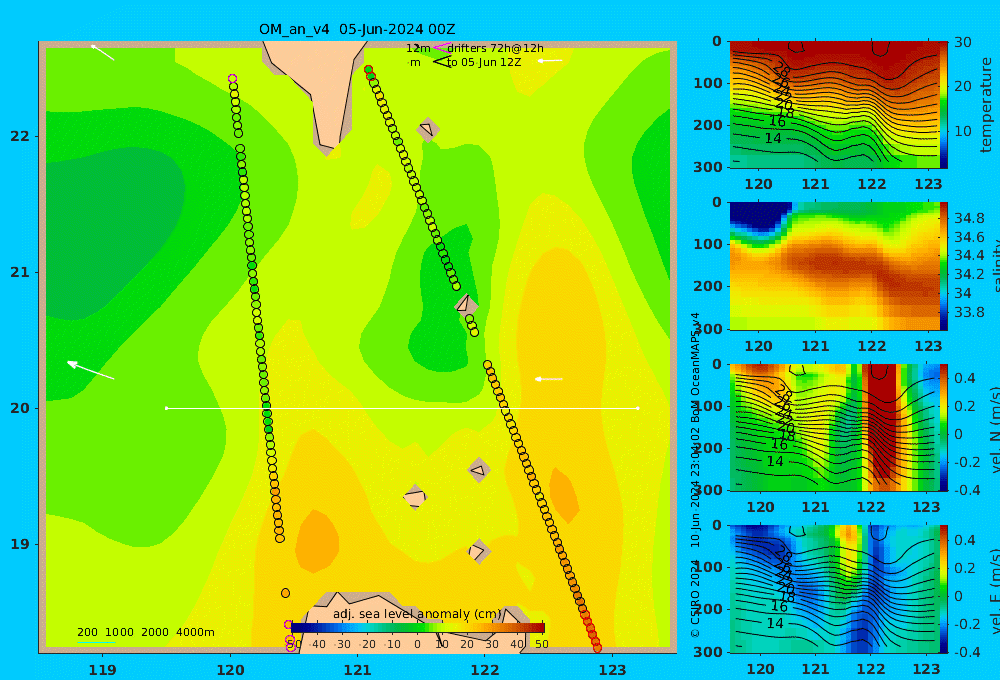Click the longitude 122 tick under the map
Screen dimensions: 1000x680
coord(485,670)
